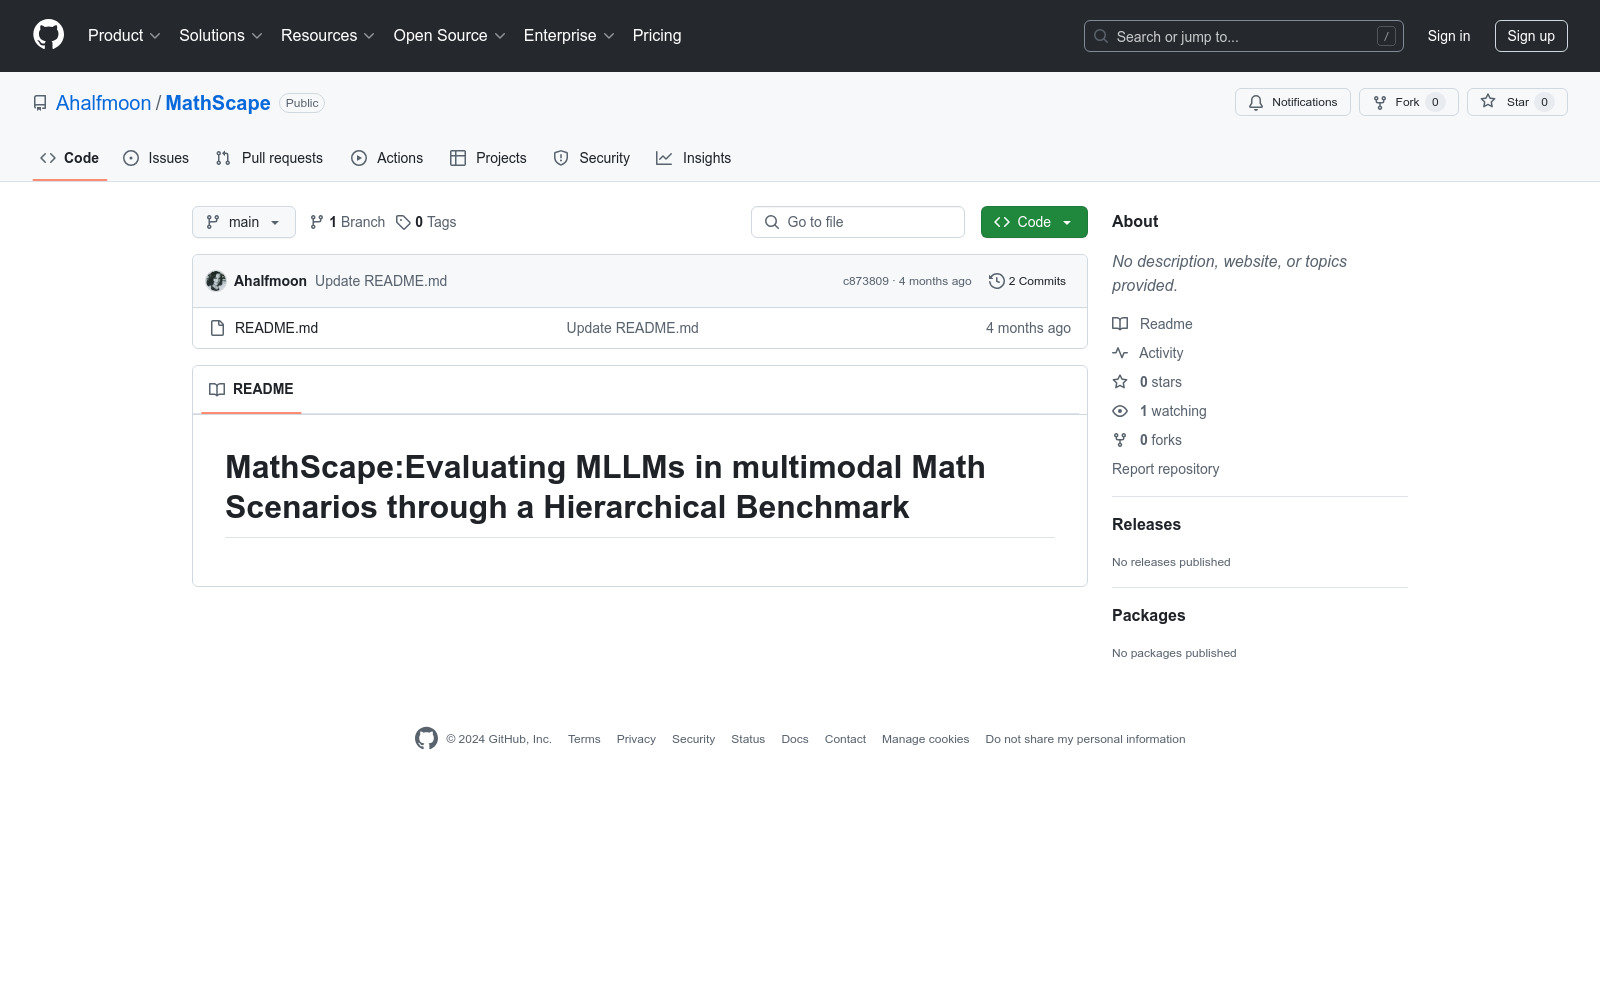Click the tag icon next to Tags
The height and width of the screenshot is (1000, 1600).
click(x=403, y=222)
